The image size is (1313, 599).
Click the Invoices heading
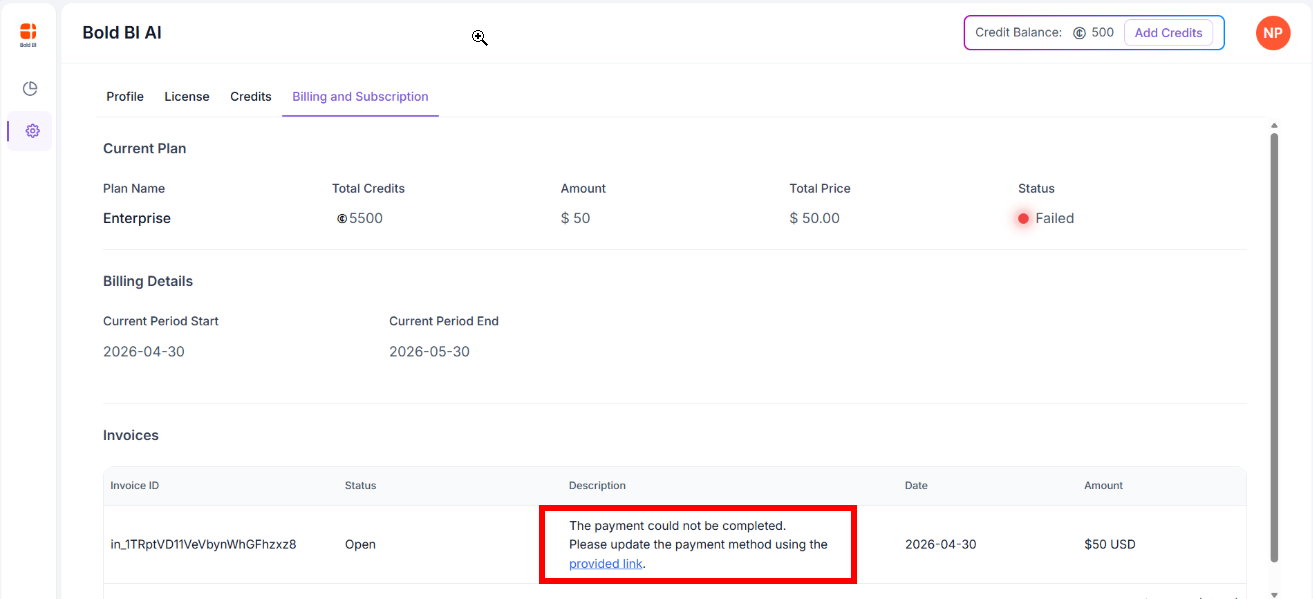tap(131, 436)
